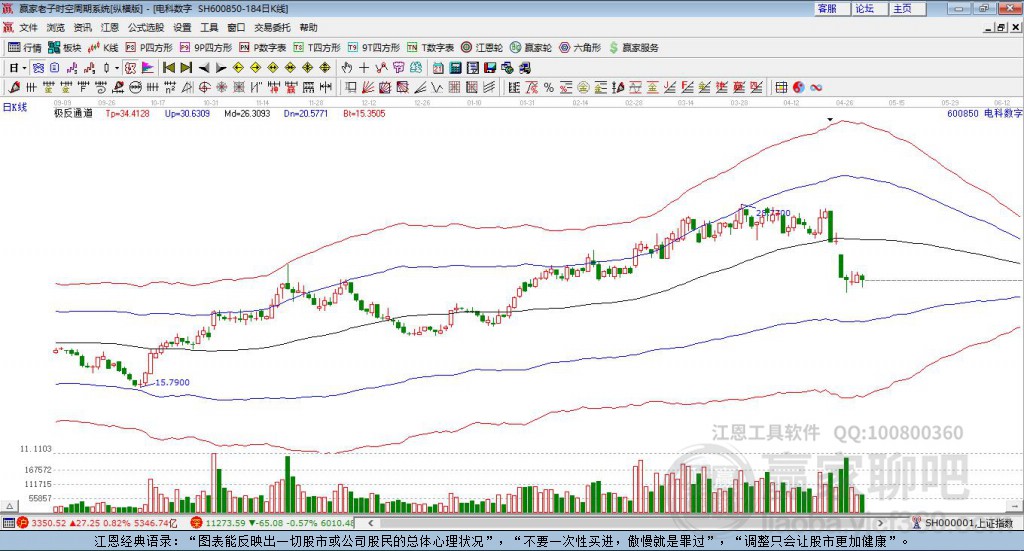Viewport: 1024px width, 551px height.
Task: Open the colored grid table icon
Action: [781, 87]
